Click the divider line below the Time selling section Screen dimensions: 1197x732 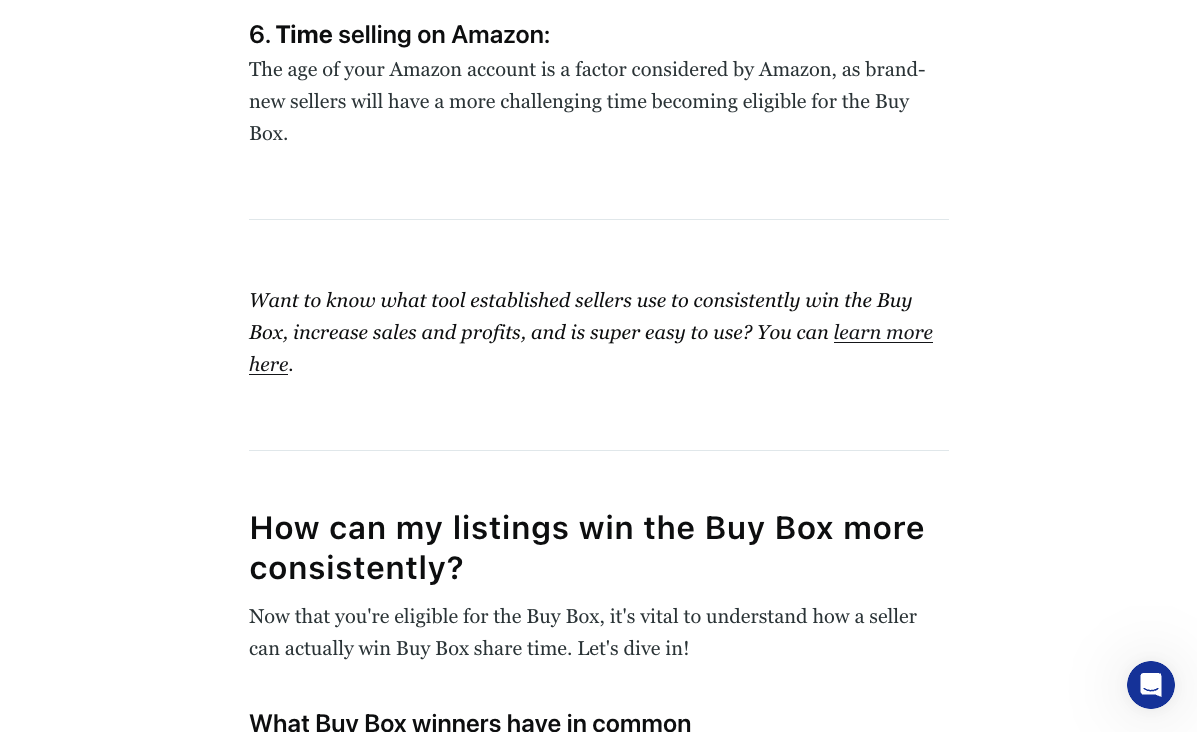[598, 220]
